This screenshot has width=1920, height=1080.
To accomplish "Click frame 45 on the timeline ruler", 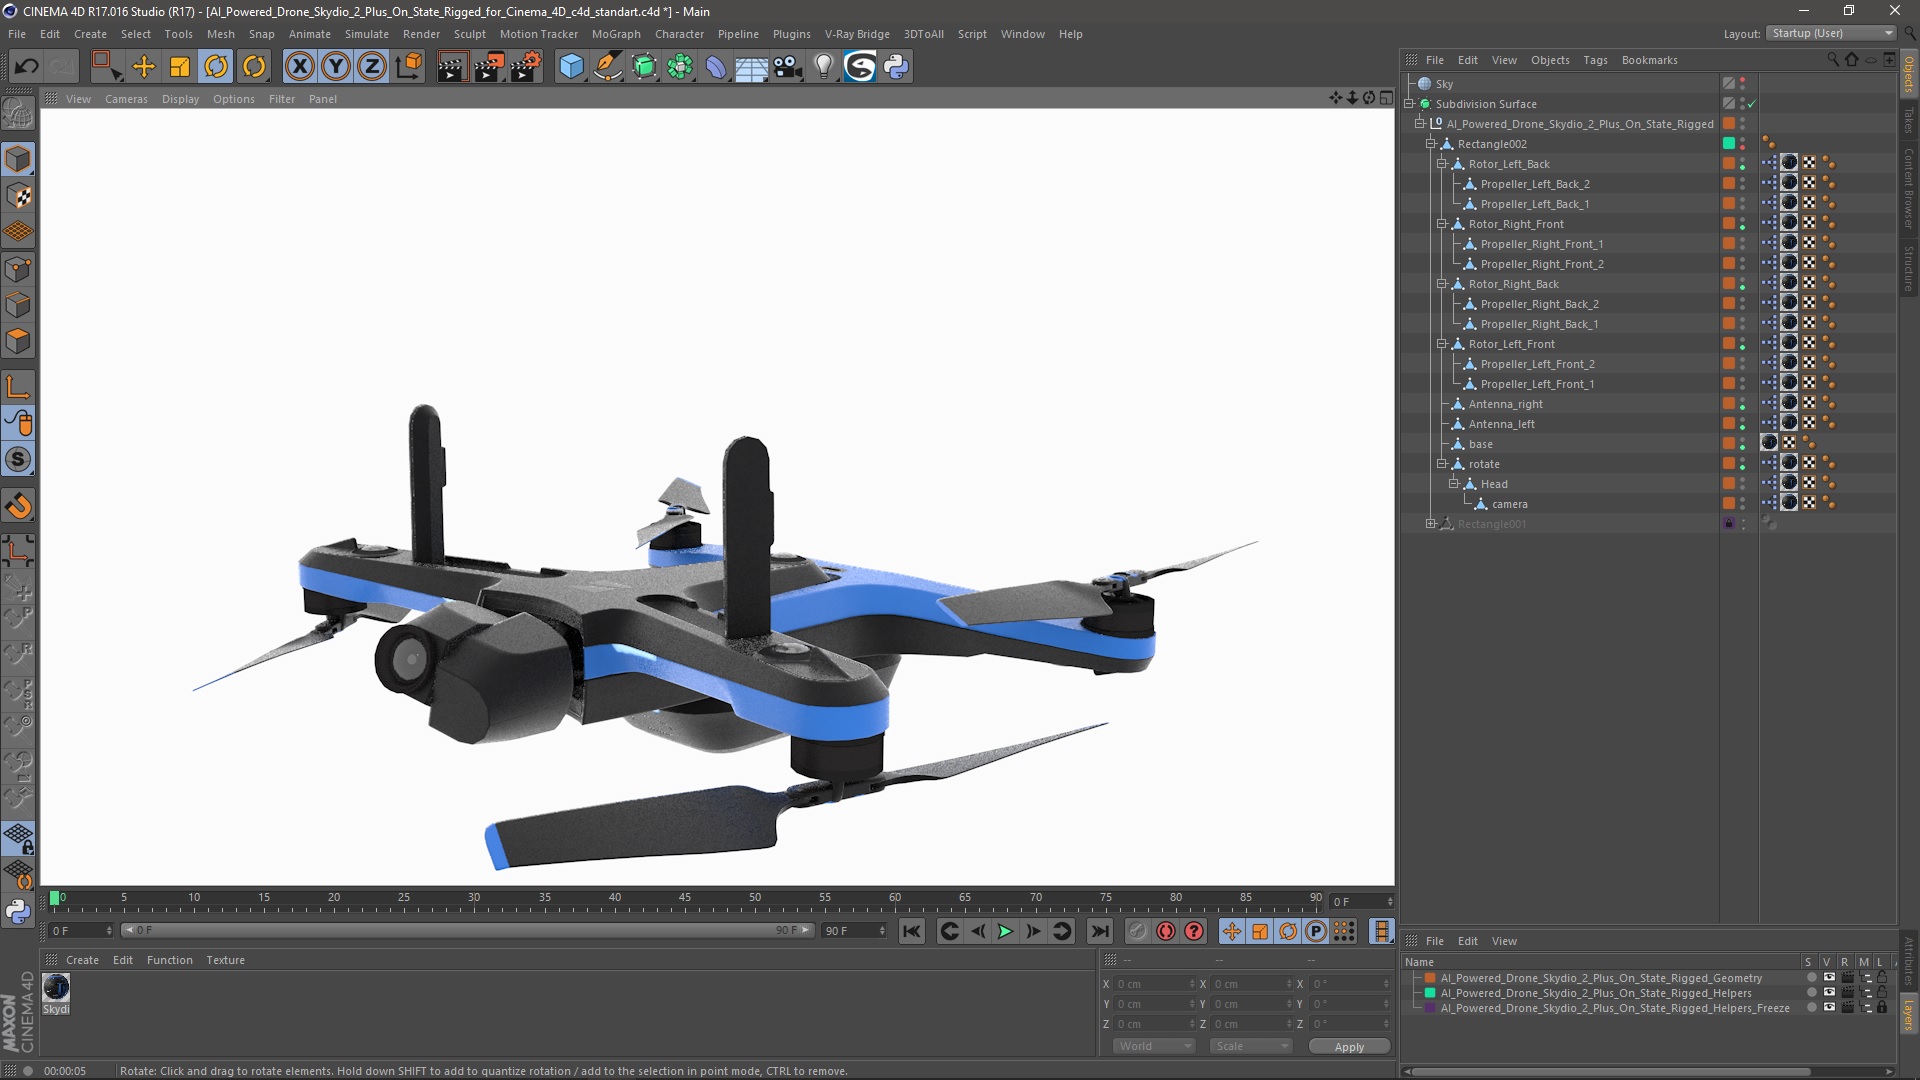I will click(x=685, y=898).
